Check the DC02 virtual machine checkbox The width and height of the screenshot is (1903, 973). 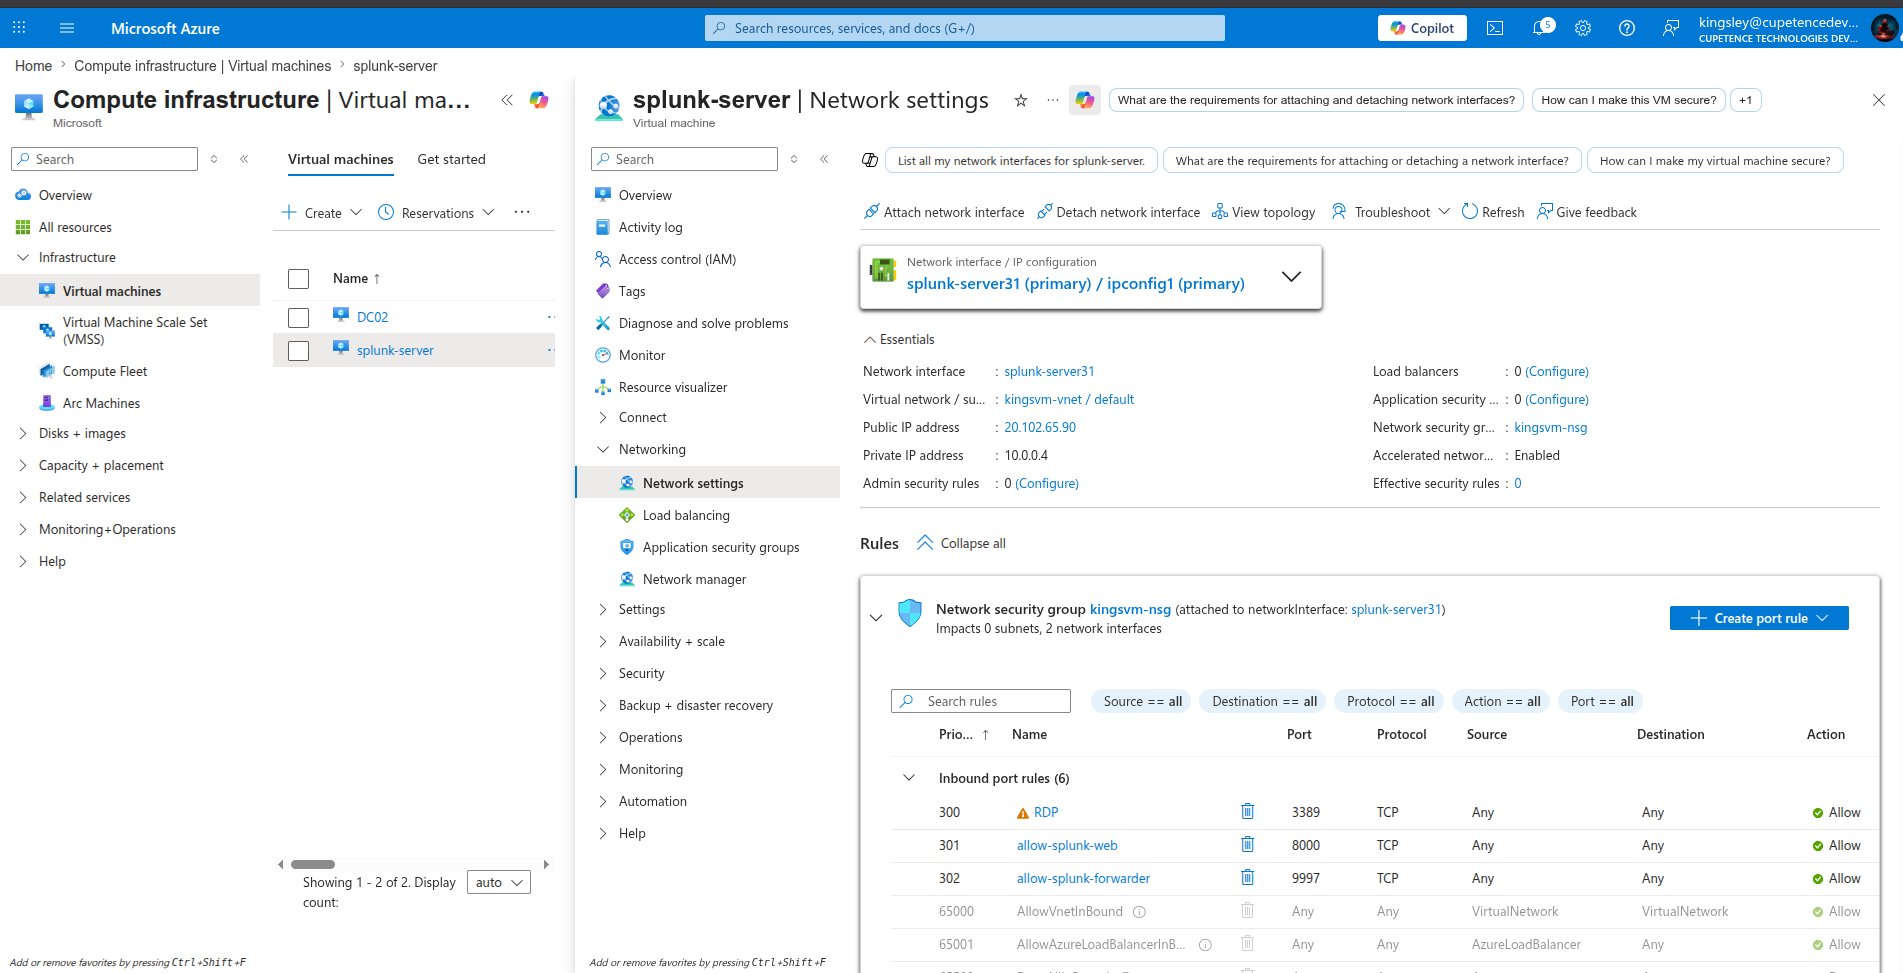coord(298,318)
